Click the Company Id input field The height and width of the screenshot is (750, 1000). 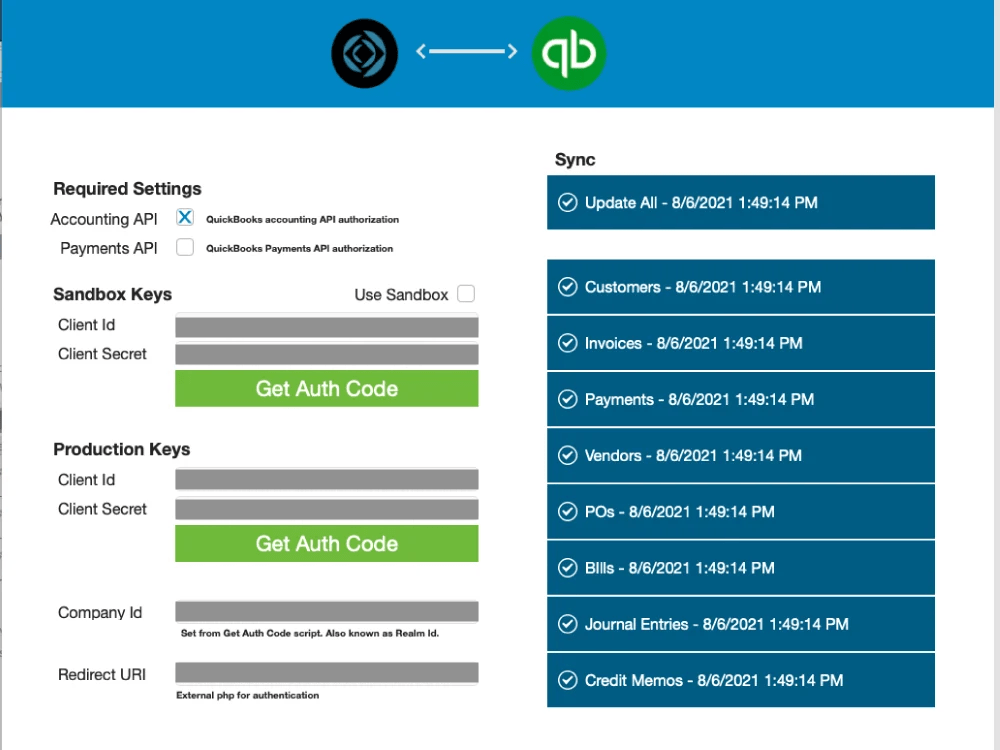(x=326, y=611)
